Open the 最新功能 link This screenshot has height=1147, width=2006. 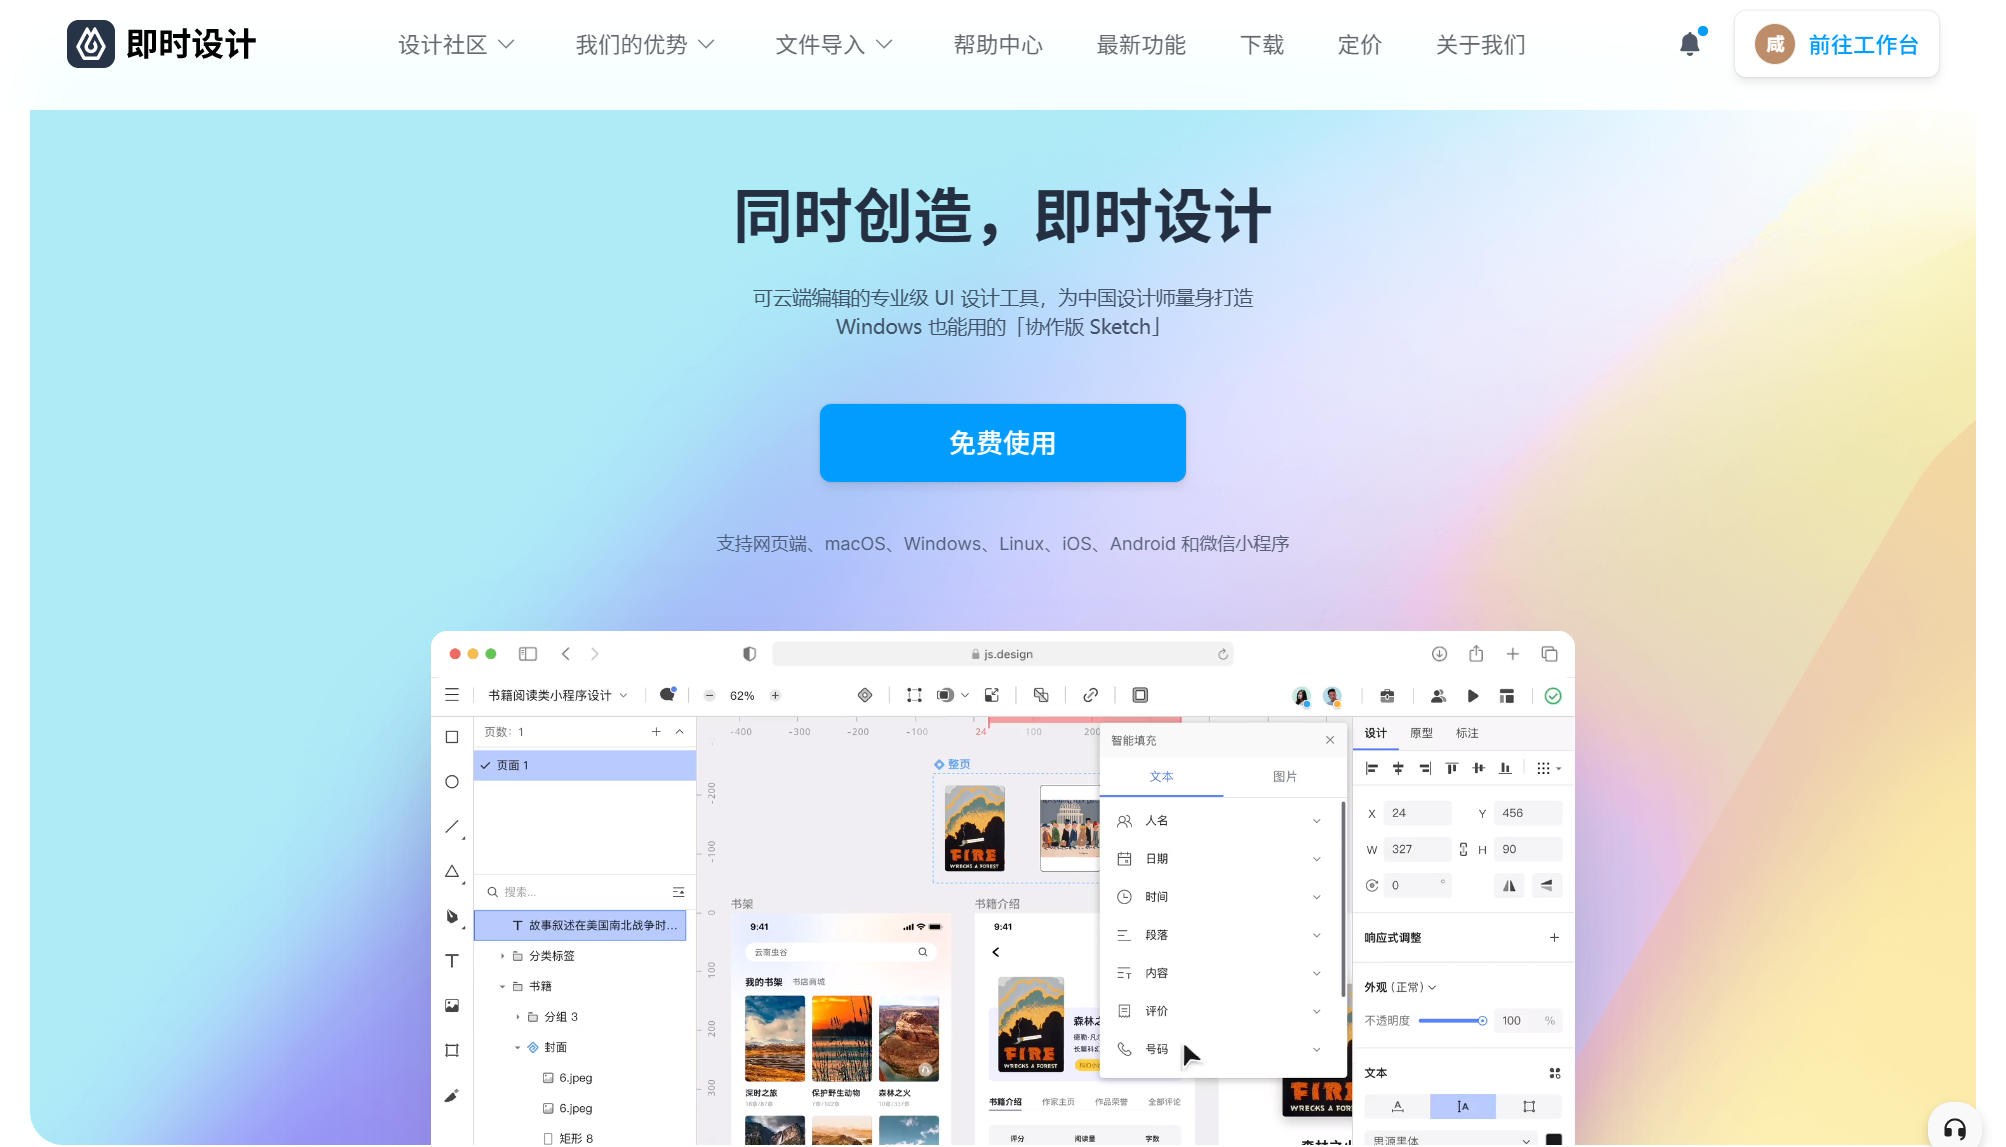coord(1141,45)
